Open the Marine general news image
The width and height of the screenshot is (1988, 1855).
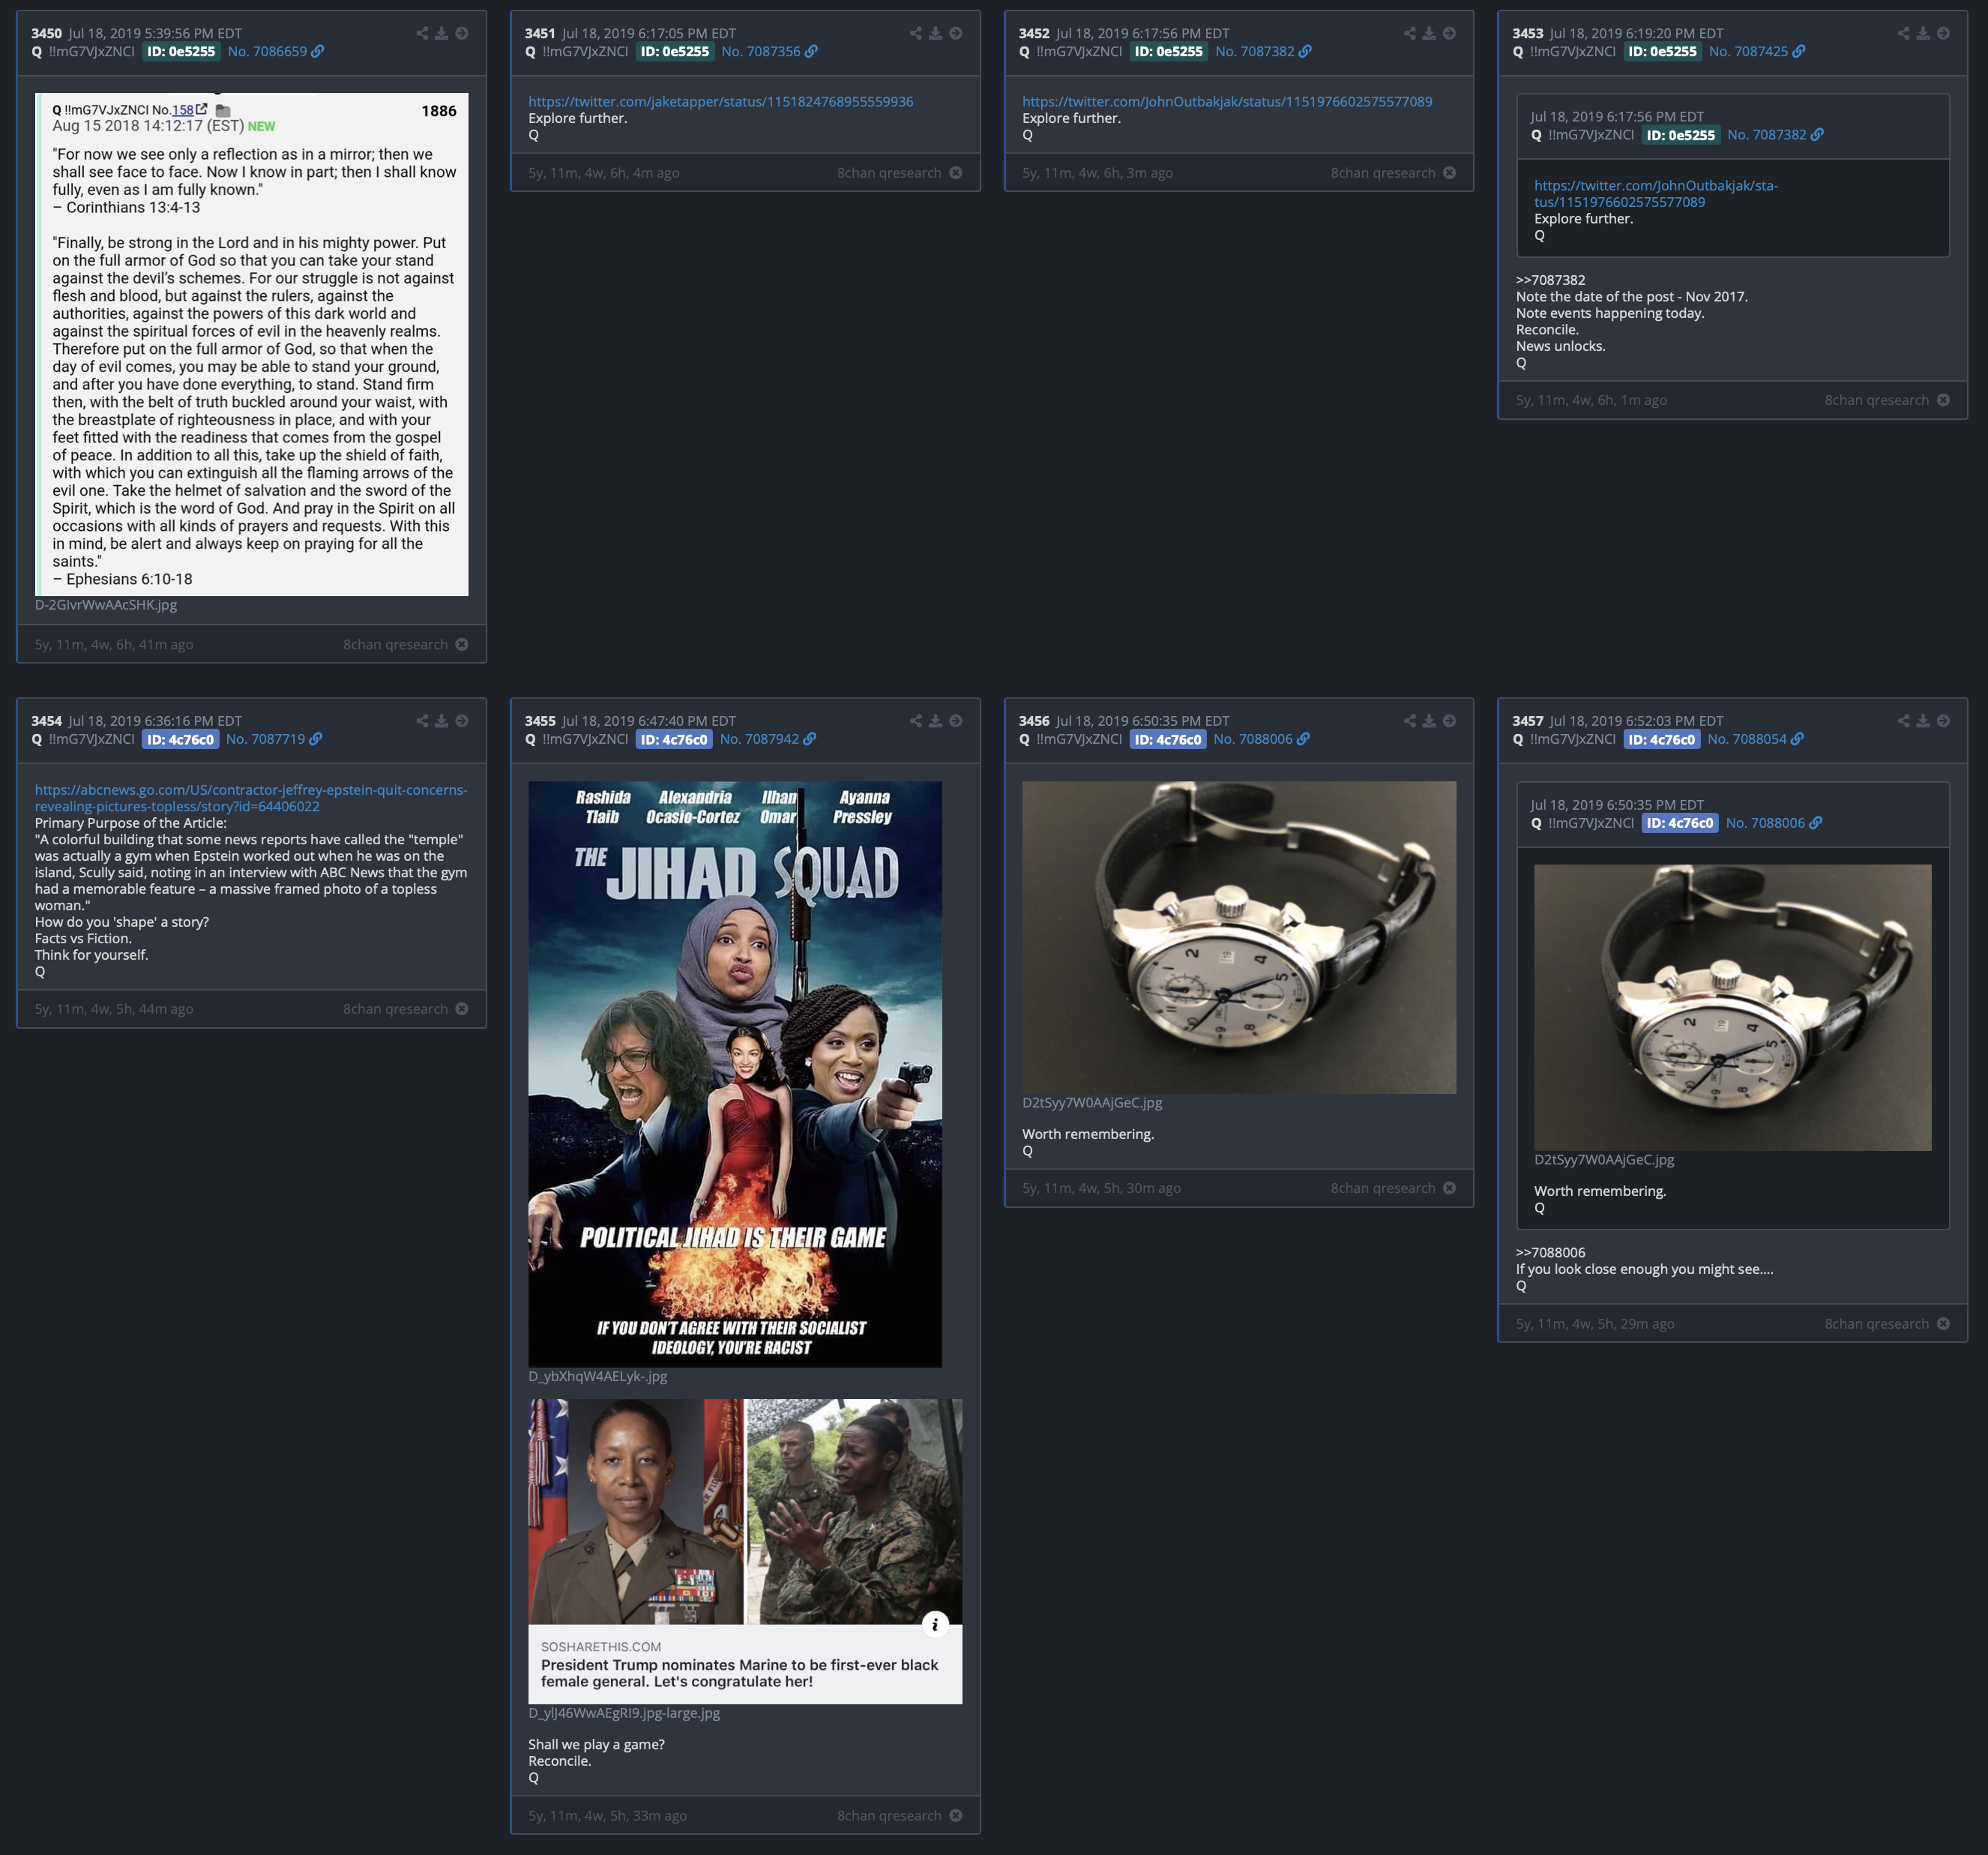click(745, 1552)
